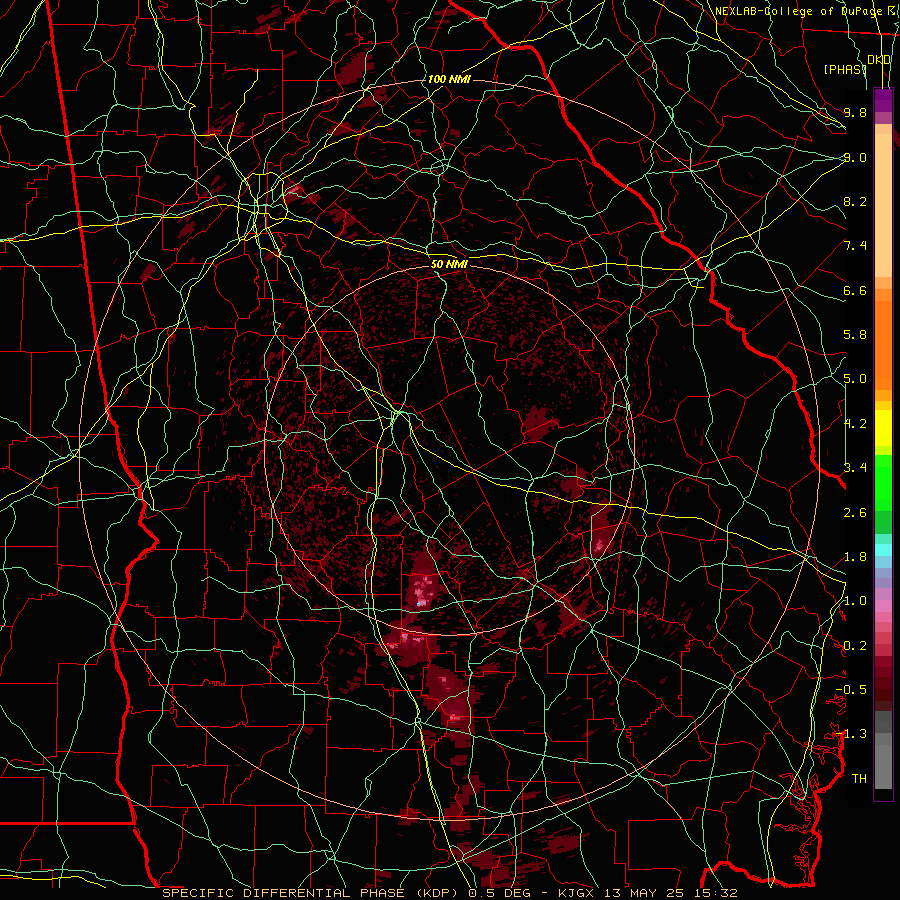The width and height of the screenshot is (900, 900).
Task: Click the 9.0 value on the color scale
Action: [855, 157]
